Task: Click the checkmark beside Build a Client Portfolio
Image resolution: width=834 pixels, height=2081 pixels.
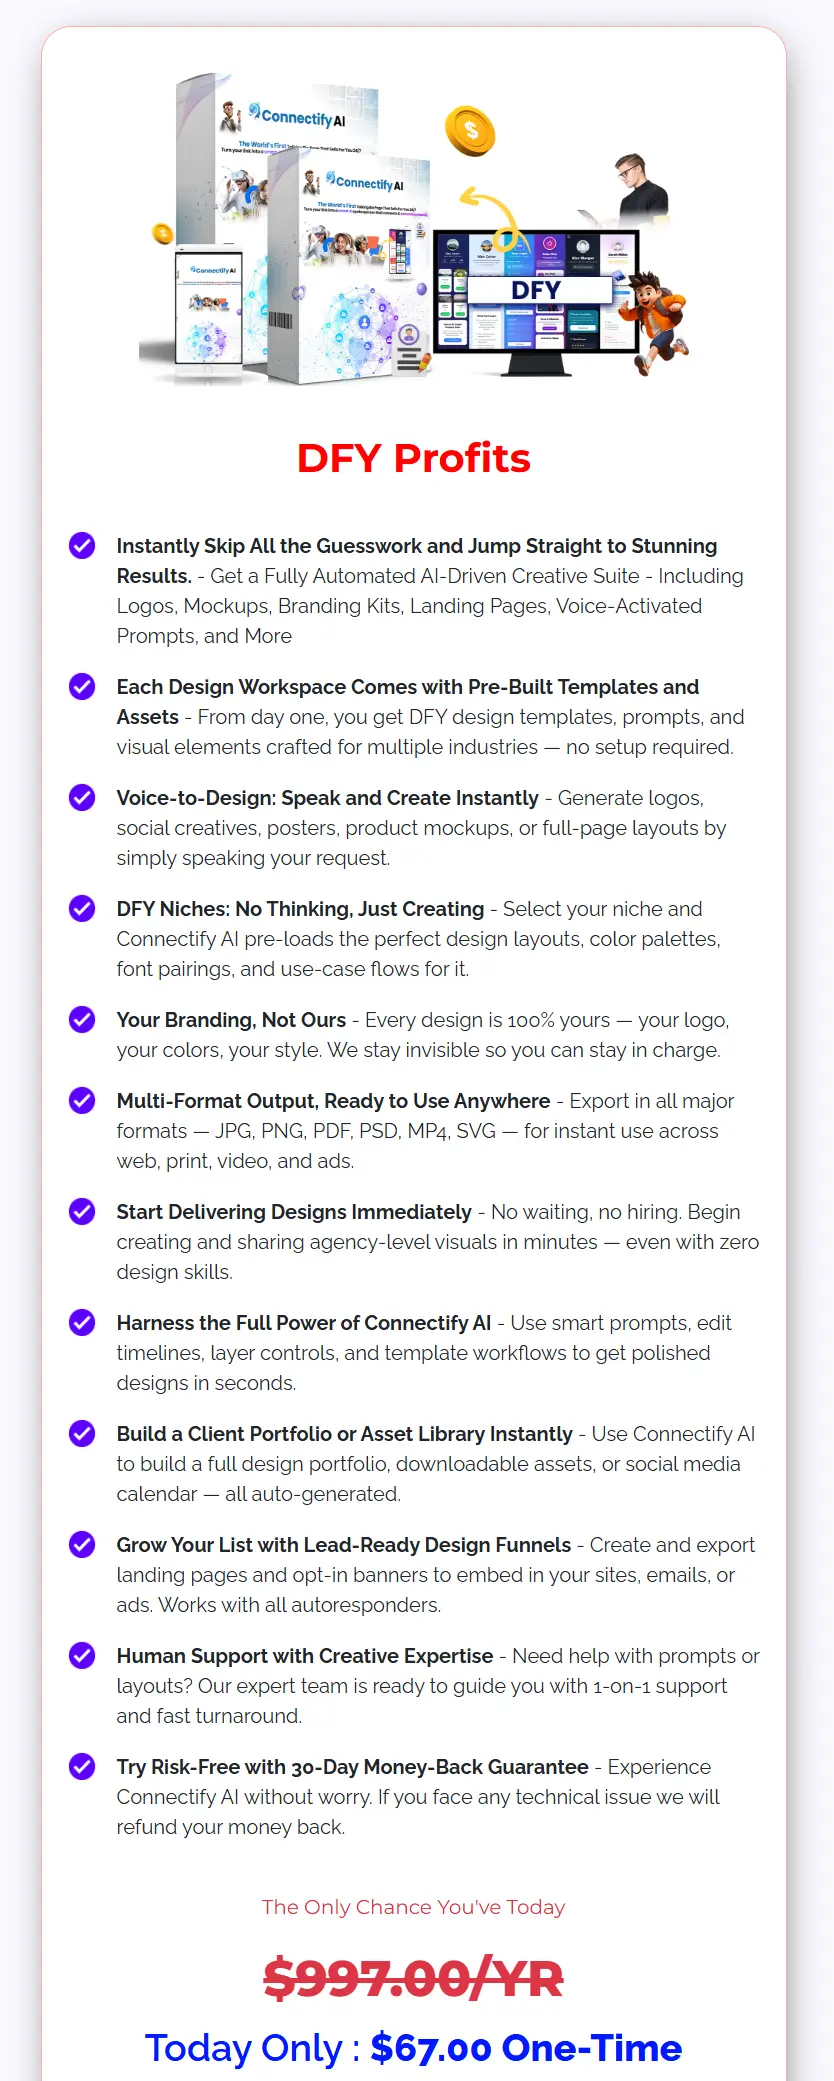Action: click(82, 1434)
